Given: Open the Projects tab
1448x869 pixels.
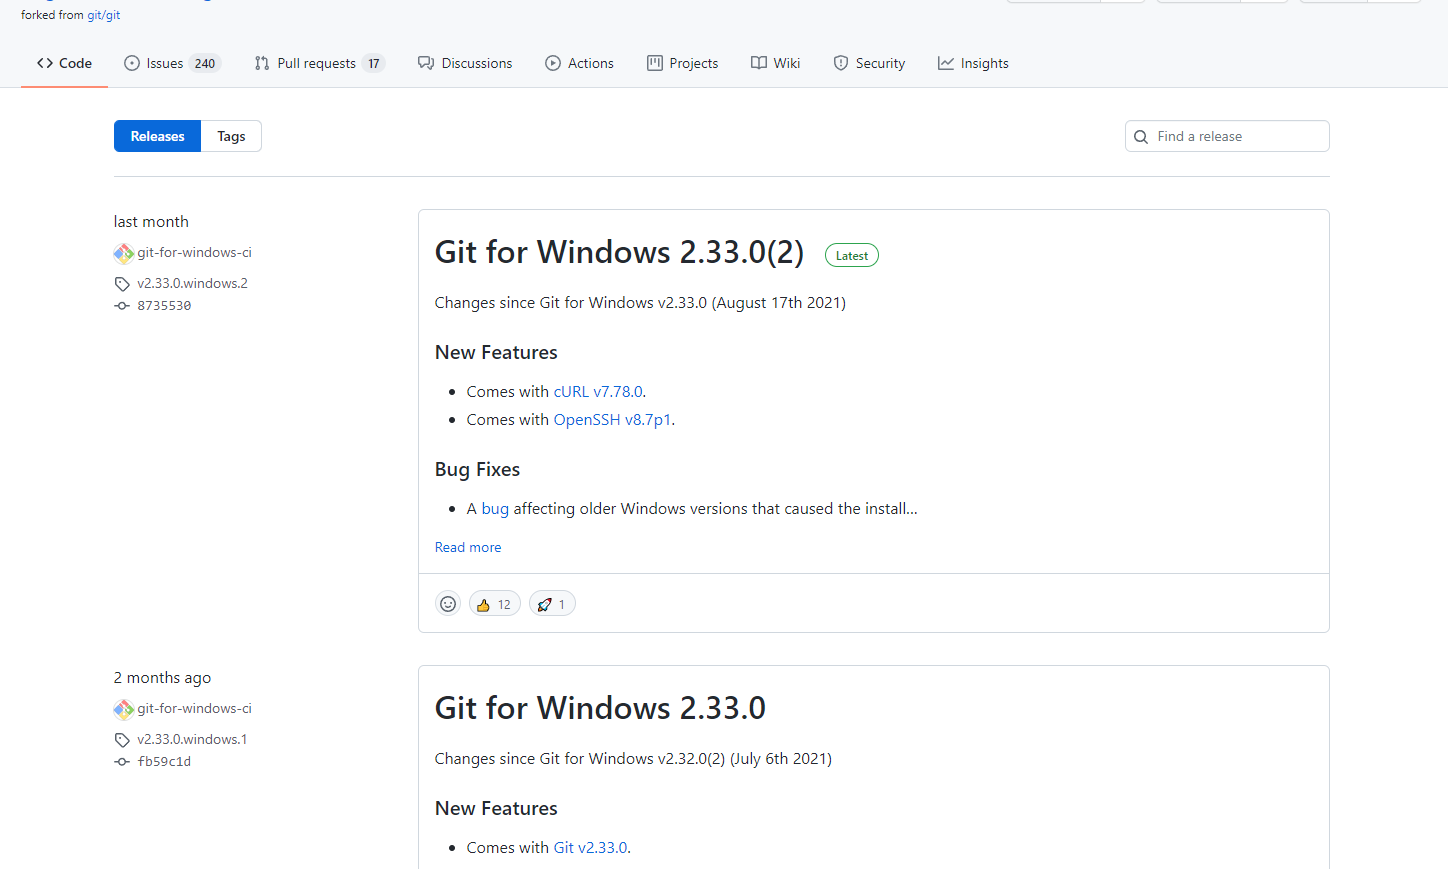Looking at the screenshot, I should pos(682,63).
